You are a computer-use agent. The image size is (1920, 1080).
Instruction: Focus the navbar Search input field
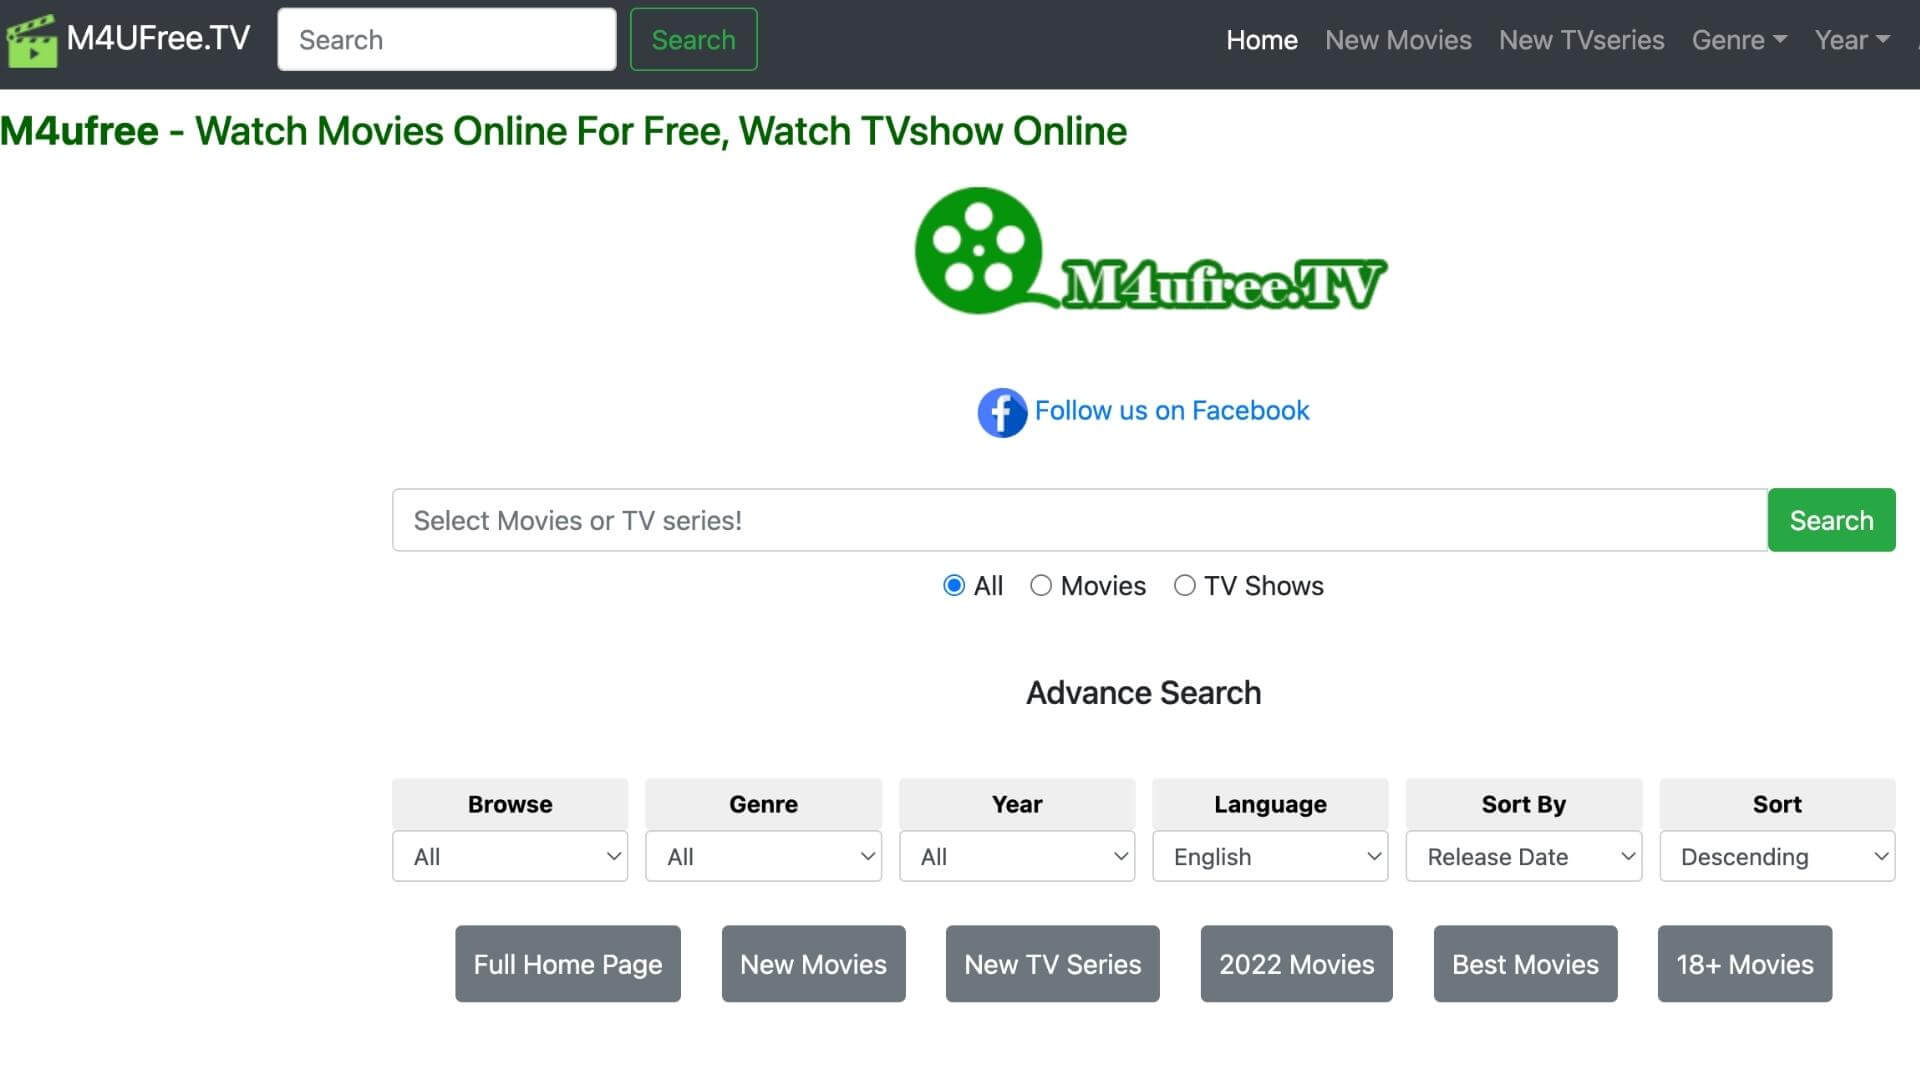[x=447, y=40]
